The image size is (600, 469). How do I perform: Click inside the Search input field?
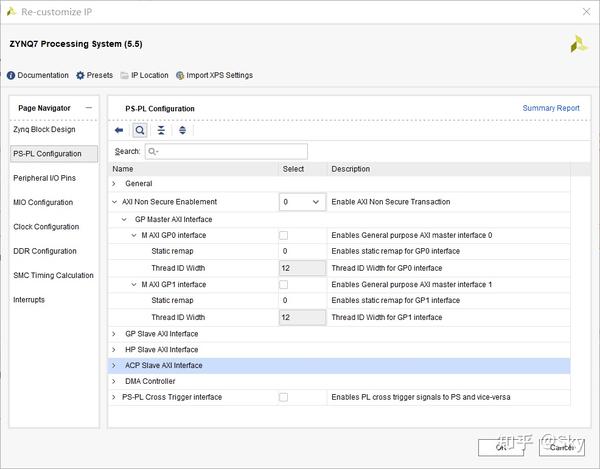pyautogui.click(x=226, y=151)
